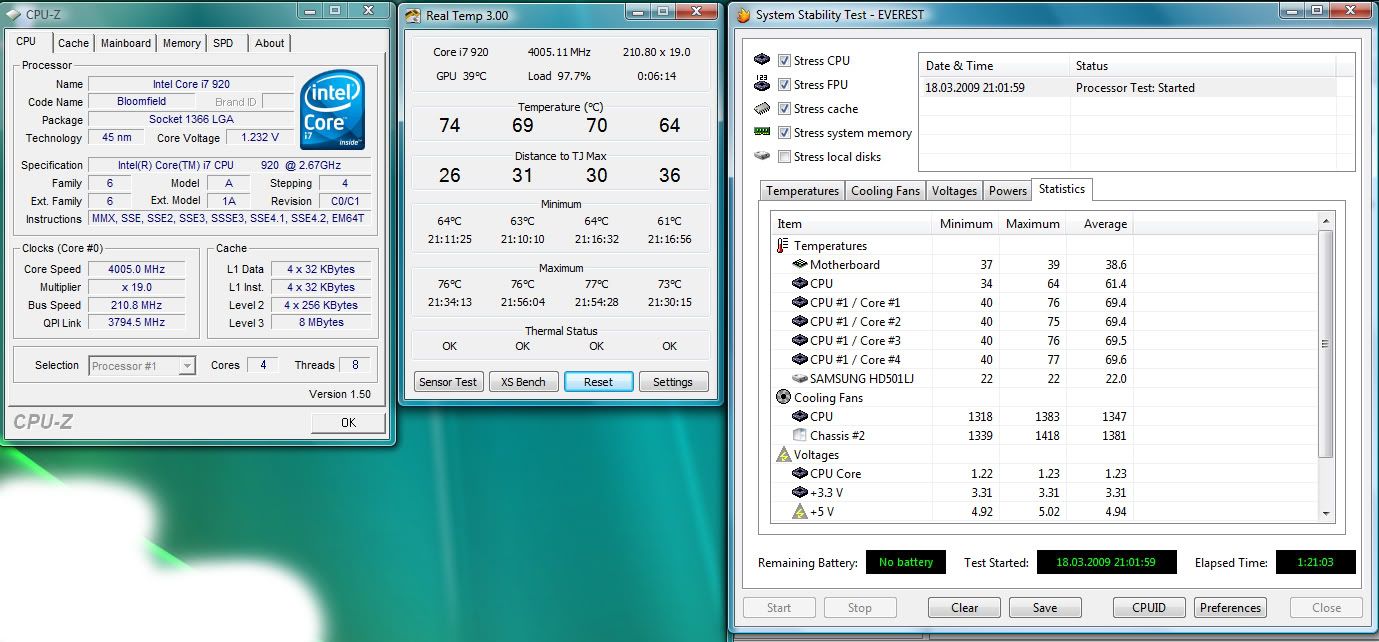1379x642 pixels.
Task: Click the CPU #1 / Core #1 row icon
Action: [x=800, y=303]
